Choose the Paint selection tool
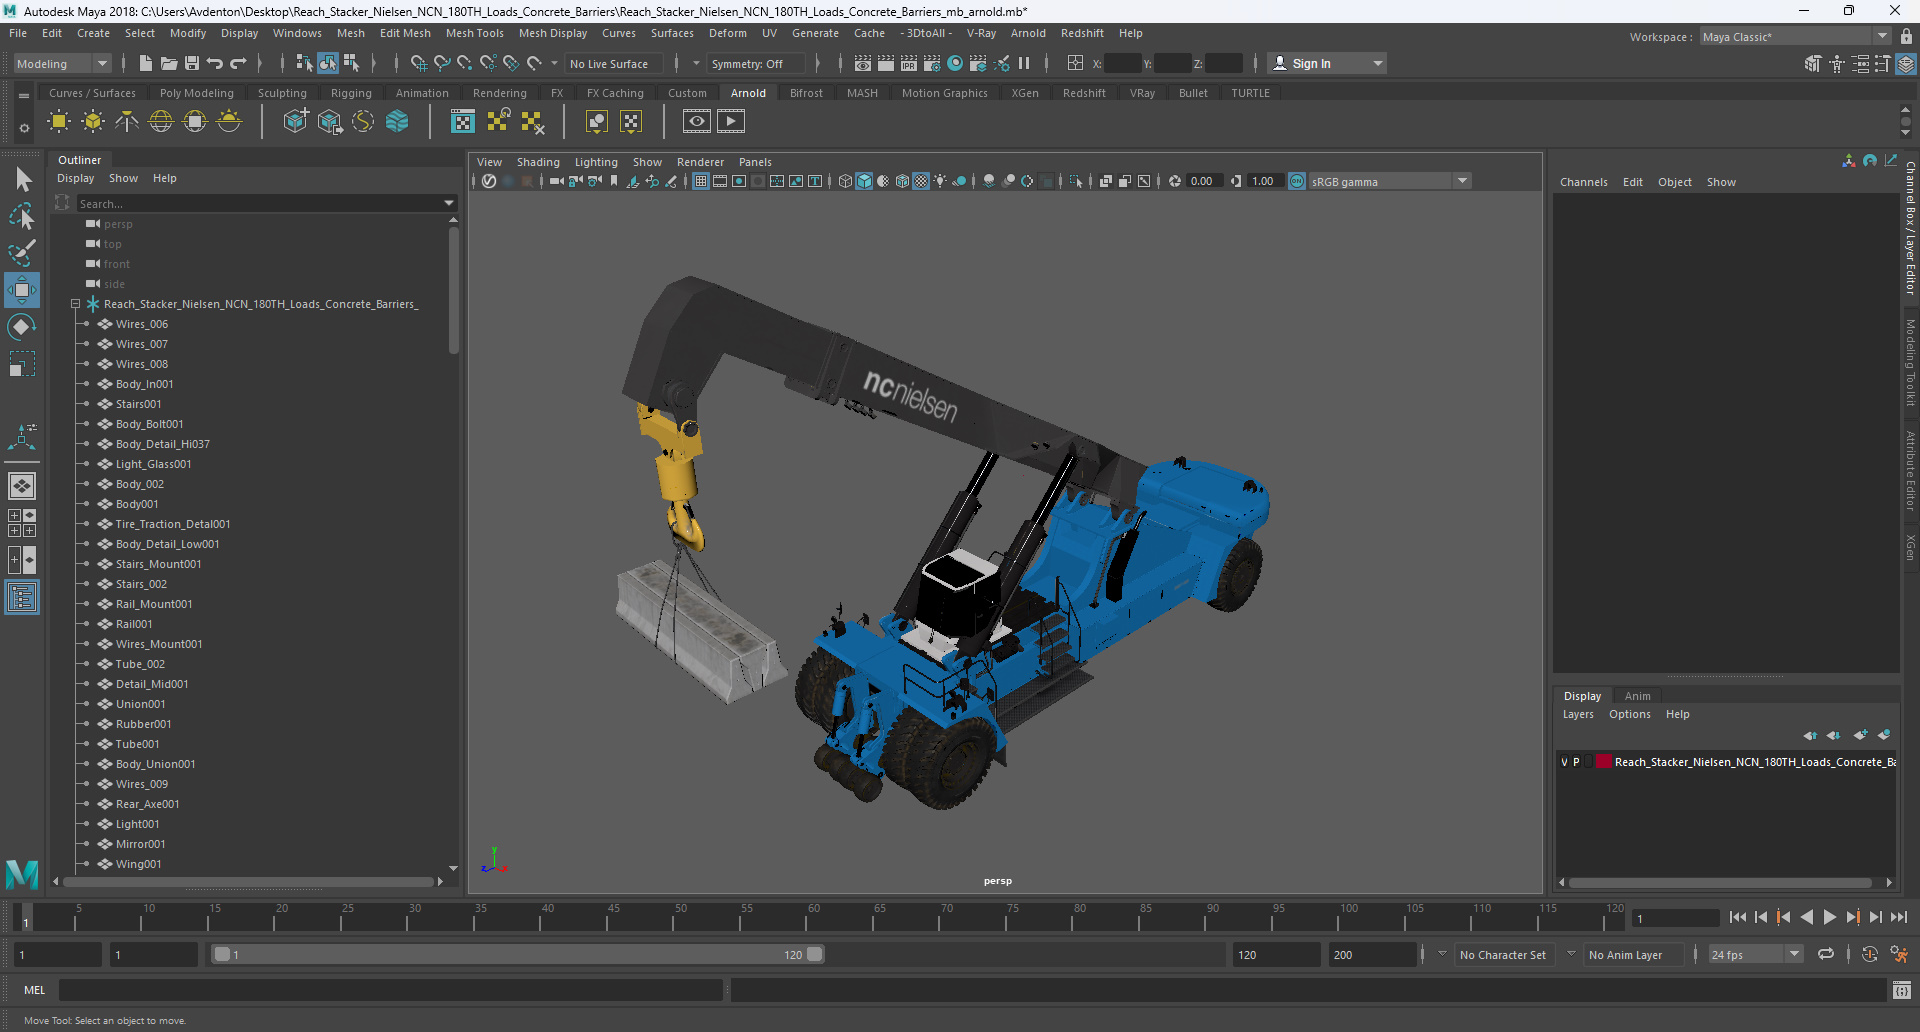Screen dimensions: 1920x1032 [x=22, y=253]
